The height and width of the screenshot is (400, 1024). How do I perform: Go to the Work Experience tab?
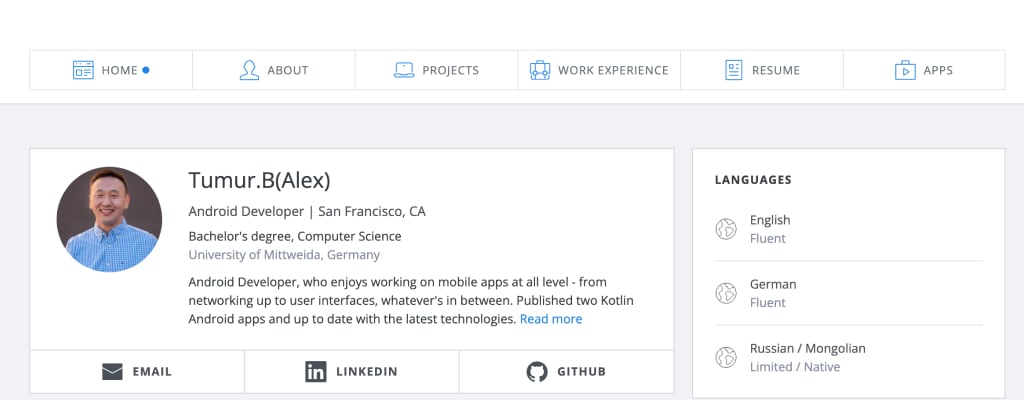[612, 70]
